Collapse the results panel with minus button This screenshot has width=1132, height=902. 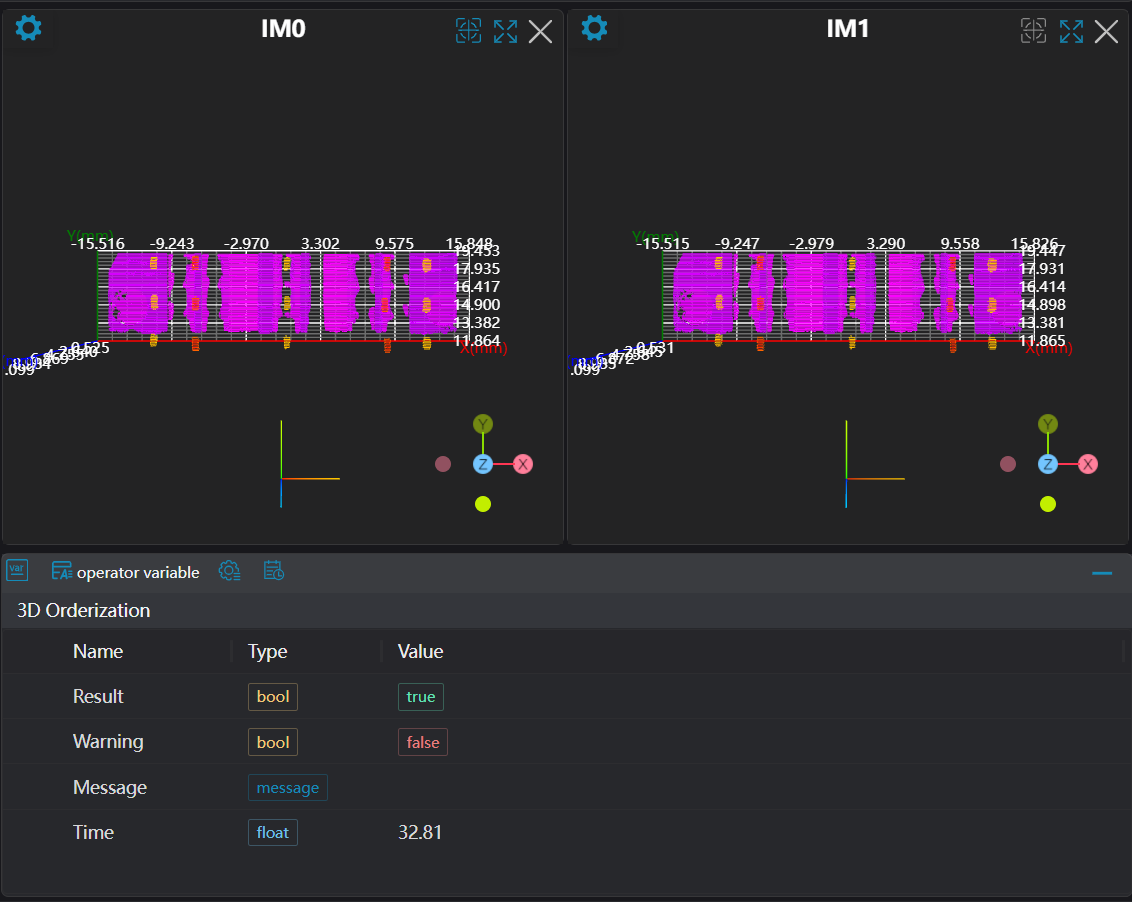pos(1102,573)
